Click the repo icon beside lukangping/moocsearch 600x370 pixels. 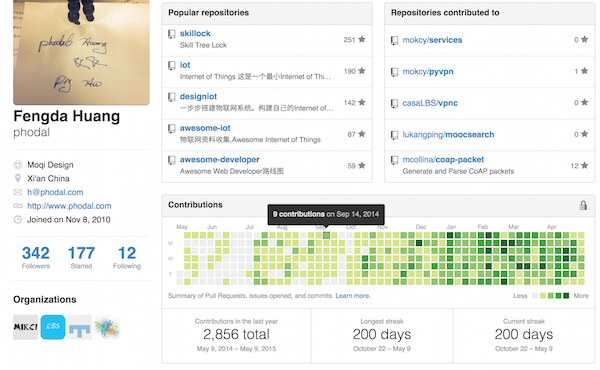[x=394, y=135]
